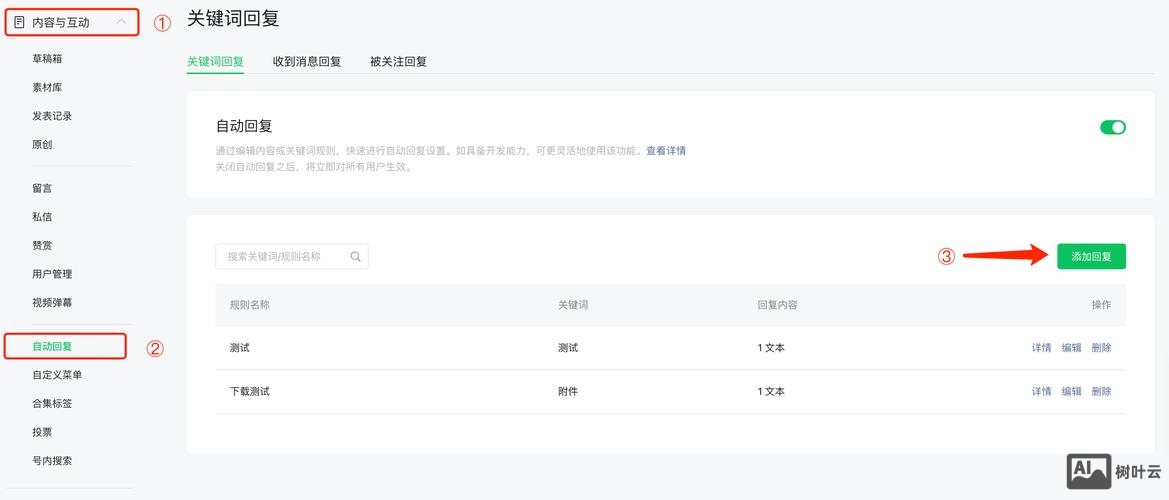Viewport: 1169px width, 500px height.
Task: Click the document icon beside 内容与互动
Action: 19,22
